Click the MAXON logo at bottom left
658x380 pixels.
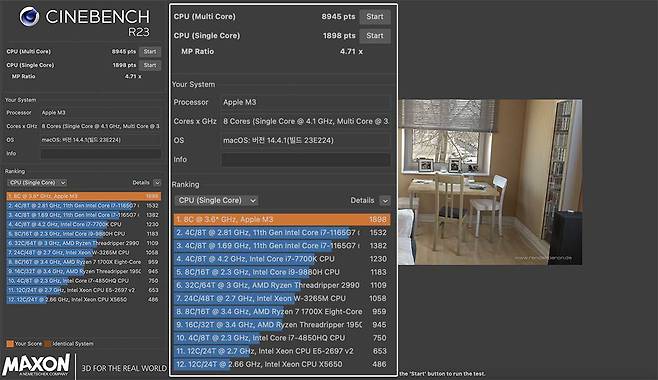[x=36, y=364]
